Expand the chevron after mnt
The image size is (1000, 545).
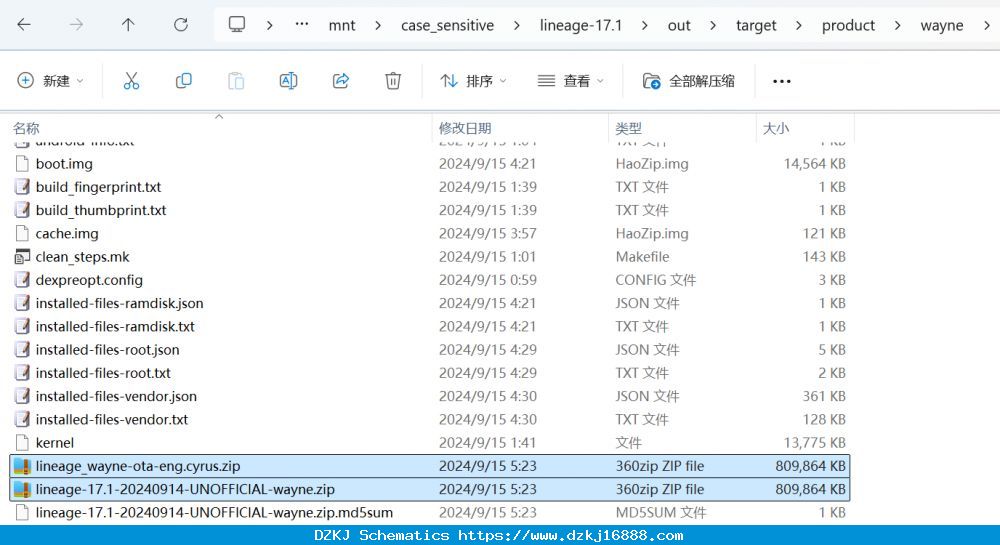(378, 25)
